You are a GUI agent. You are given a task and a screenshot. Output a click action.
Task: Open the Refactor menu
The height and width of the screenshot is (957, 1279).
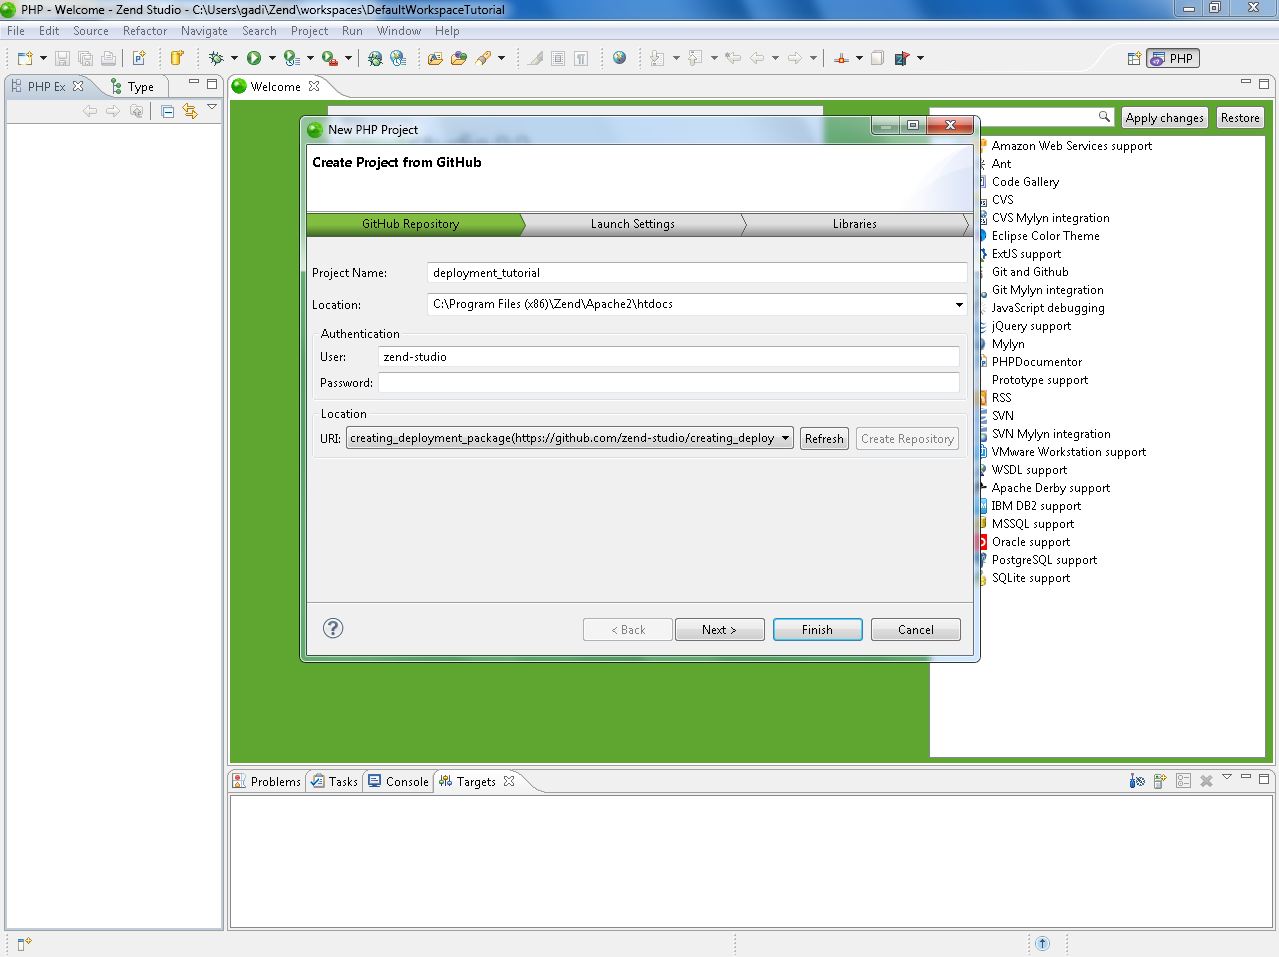pos(144,30)
